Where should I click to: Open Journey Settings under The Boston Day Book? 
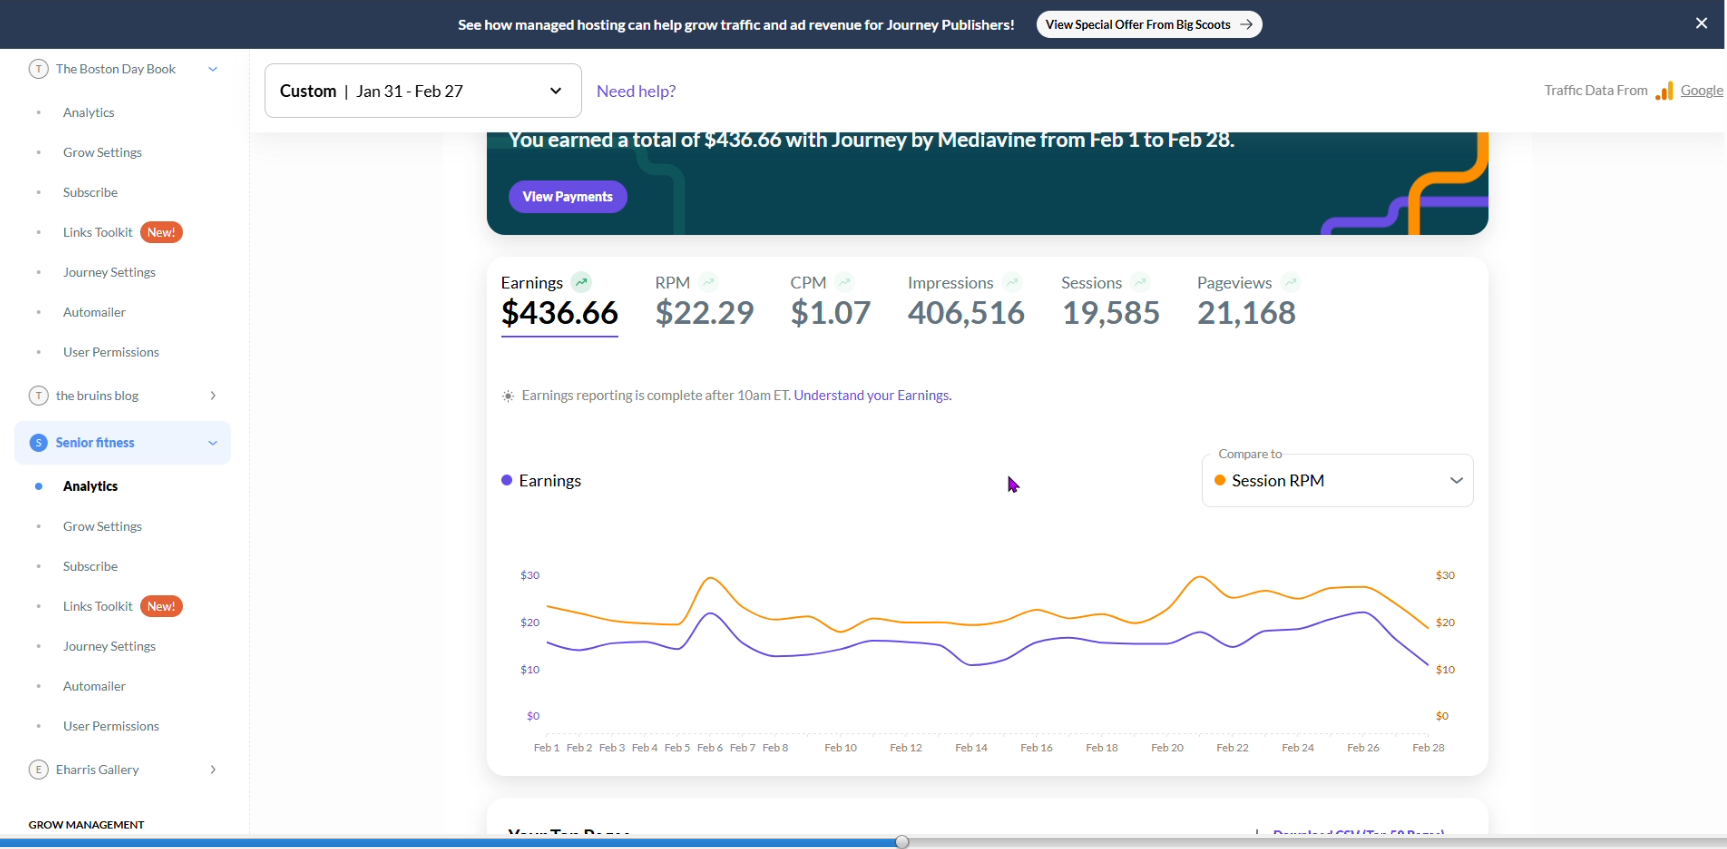[x=109, y=272]
